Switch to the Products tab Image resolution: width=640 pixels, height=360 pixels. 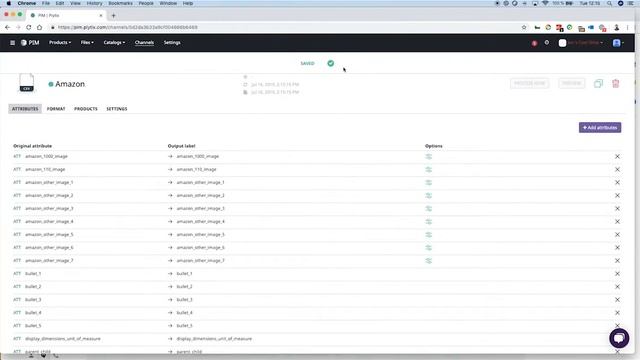[86, 109]
